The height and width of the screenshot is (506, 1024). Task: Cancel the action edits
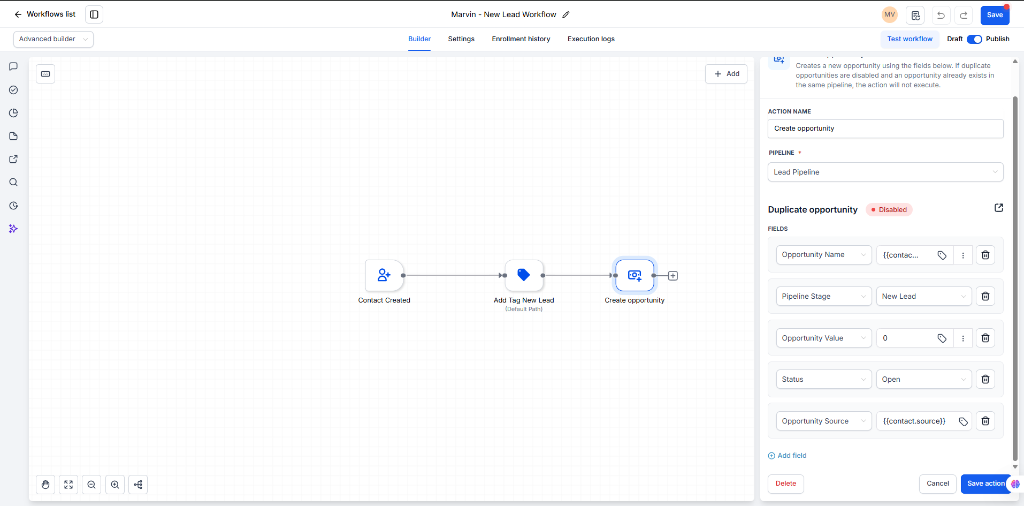click(x=938, y=484)
